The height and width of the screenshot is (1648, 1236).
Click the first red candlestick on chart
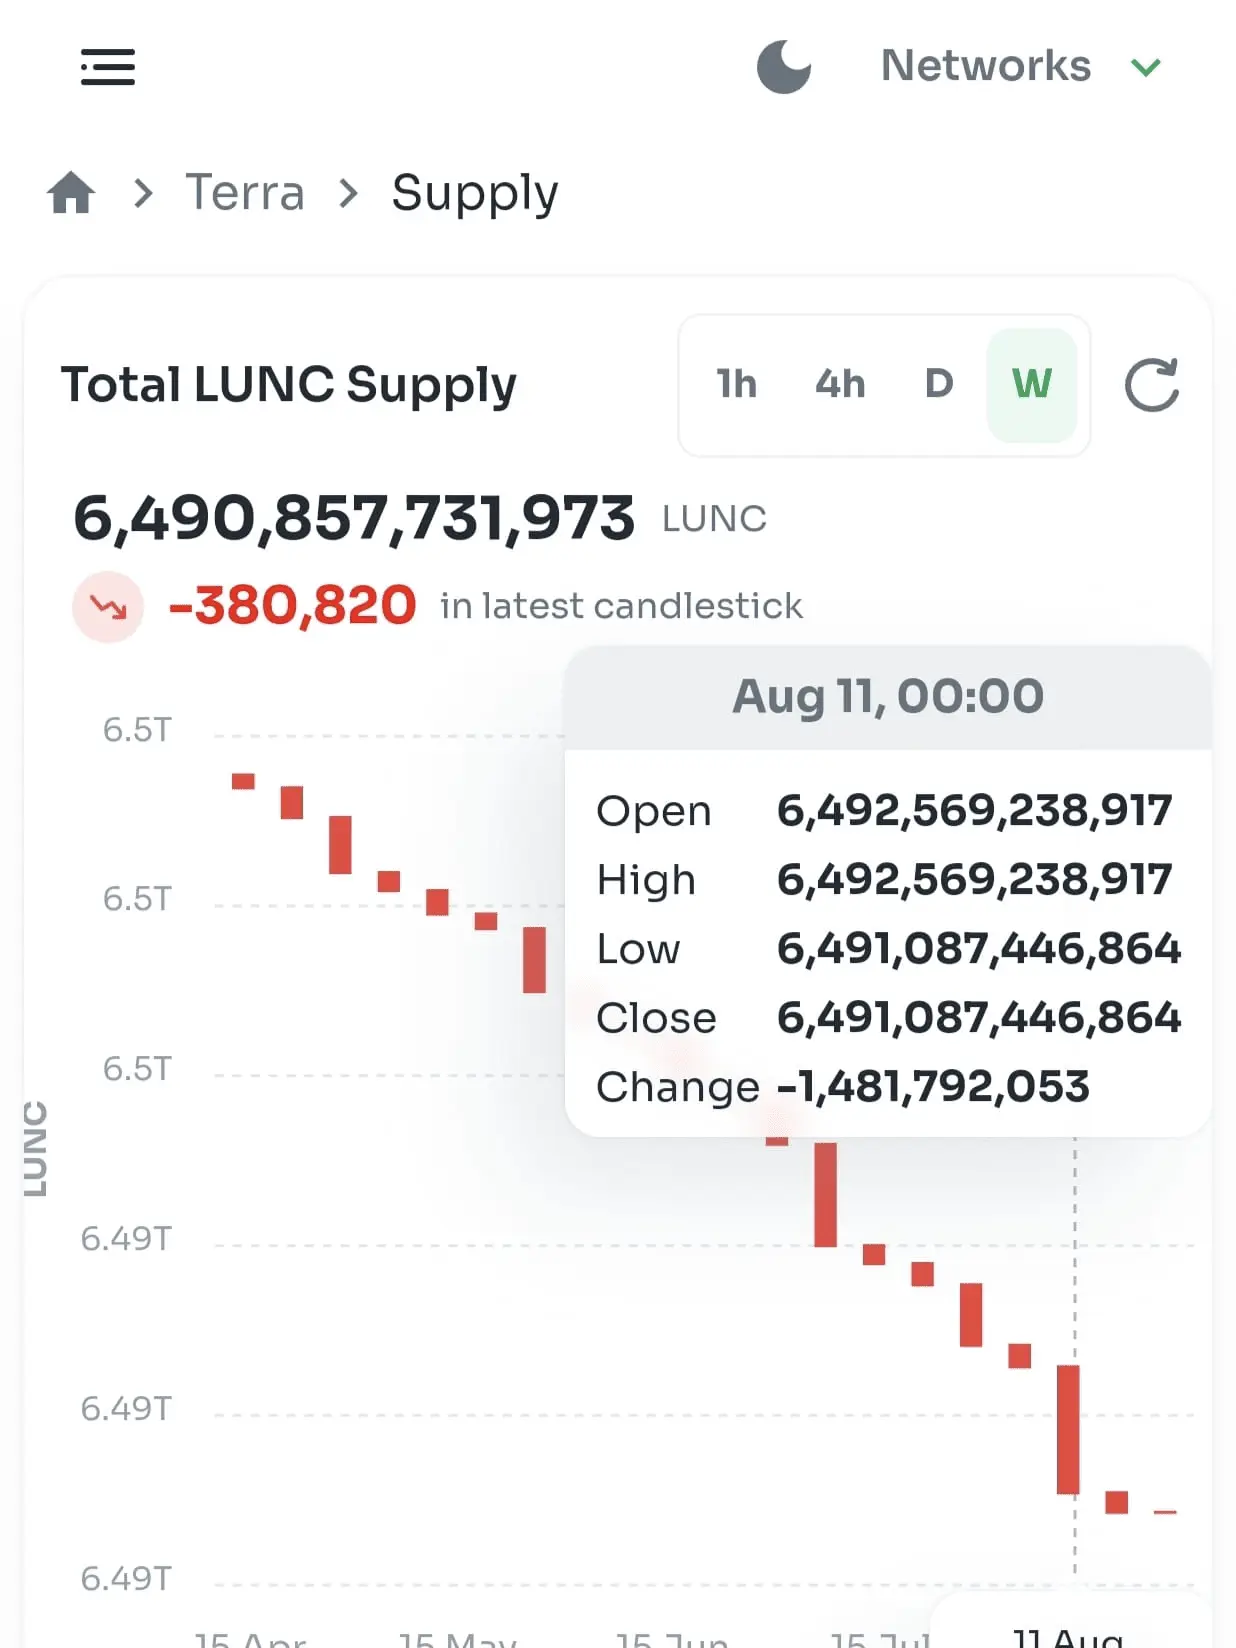pos(243,781)
